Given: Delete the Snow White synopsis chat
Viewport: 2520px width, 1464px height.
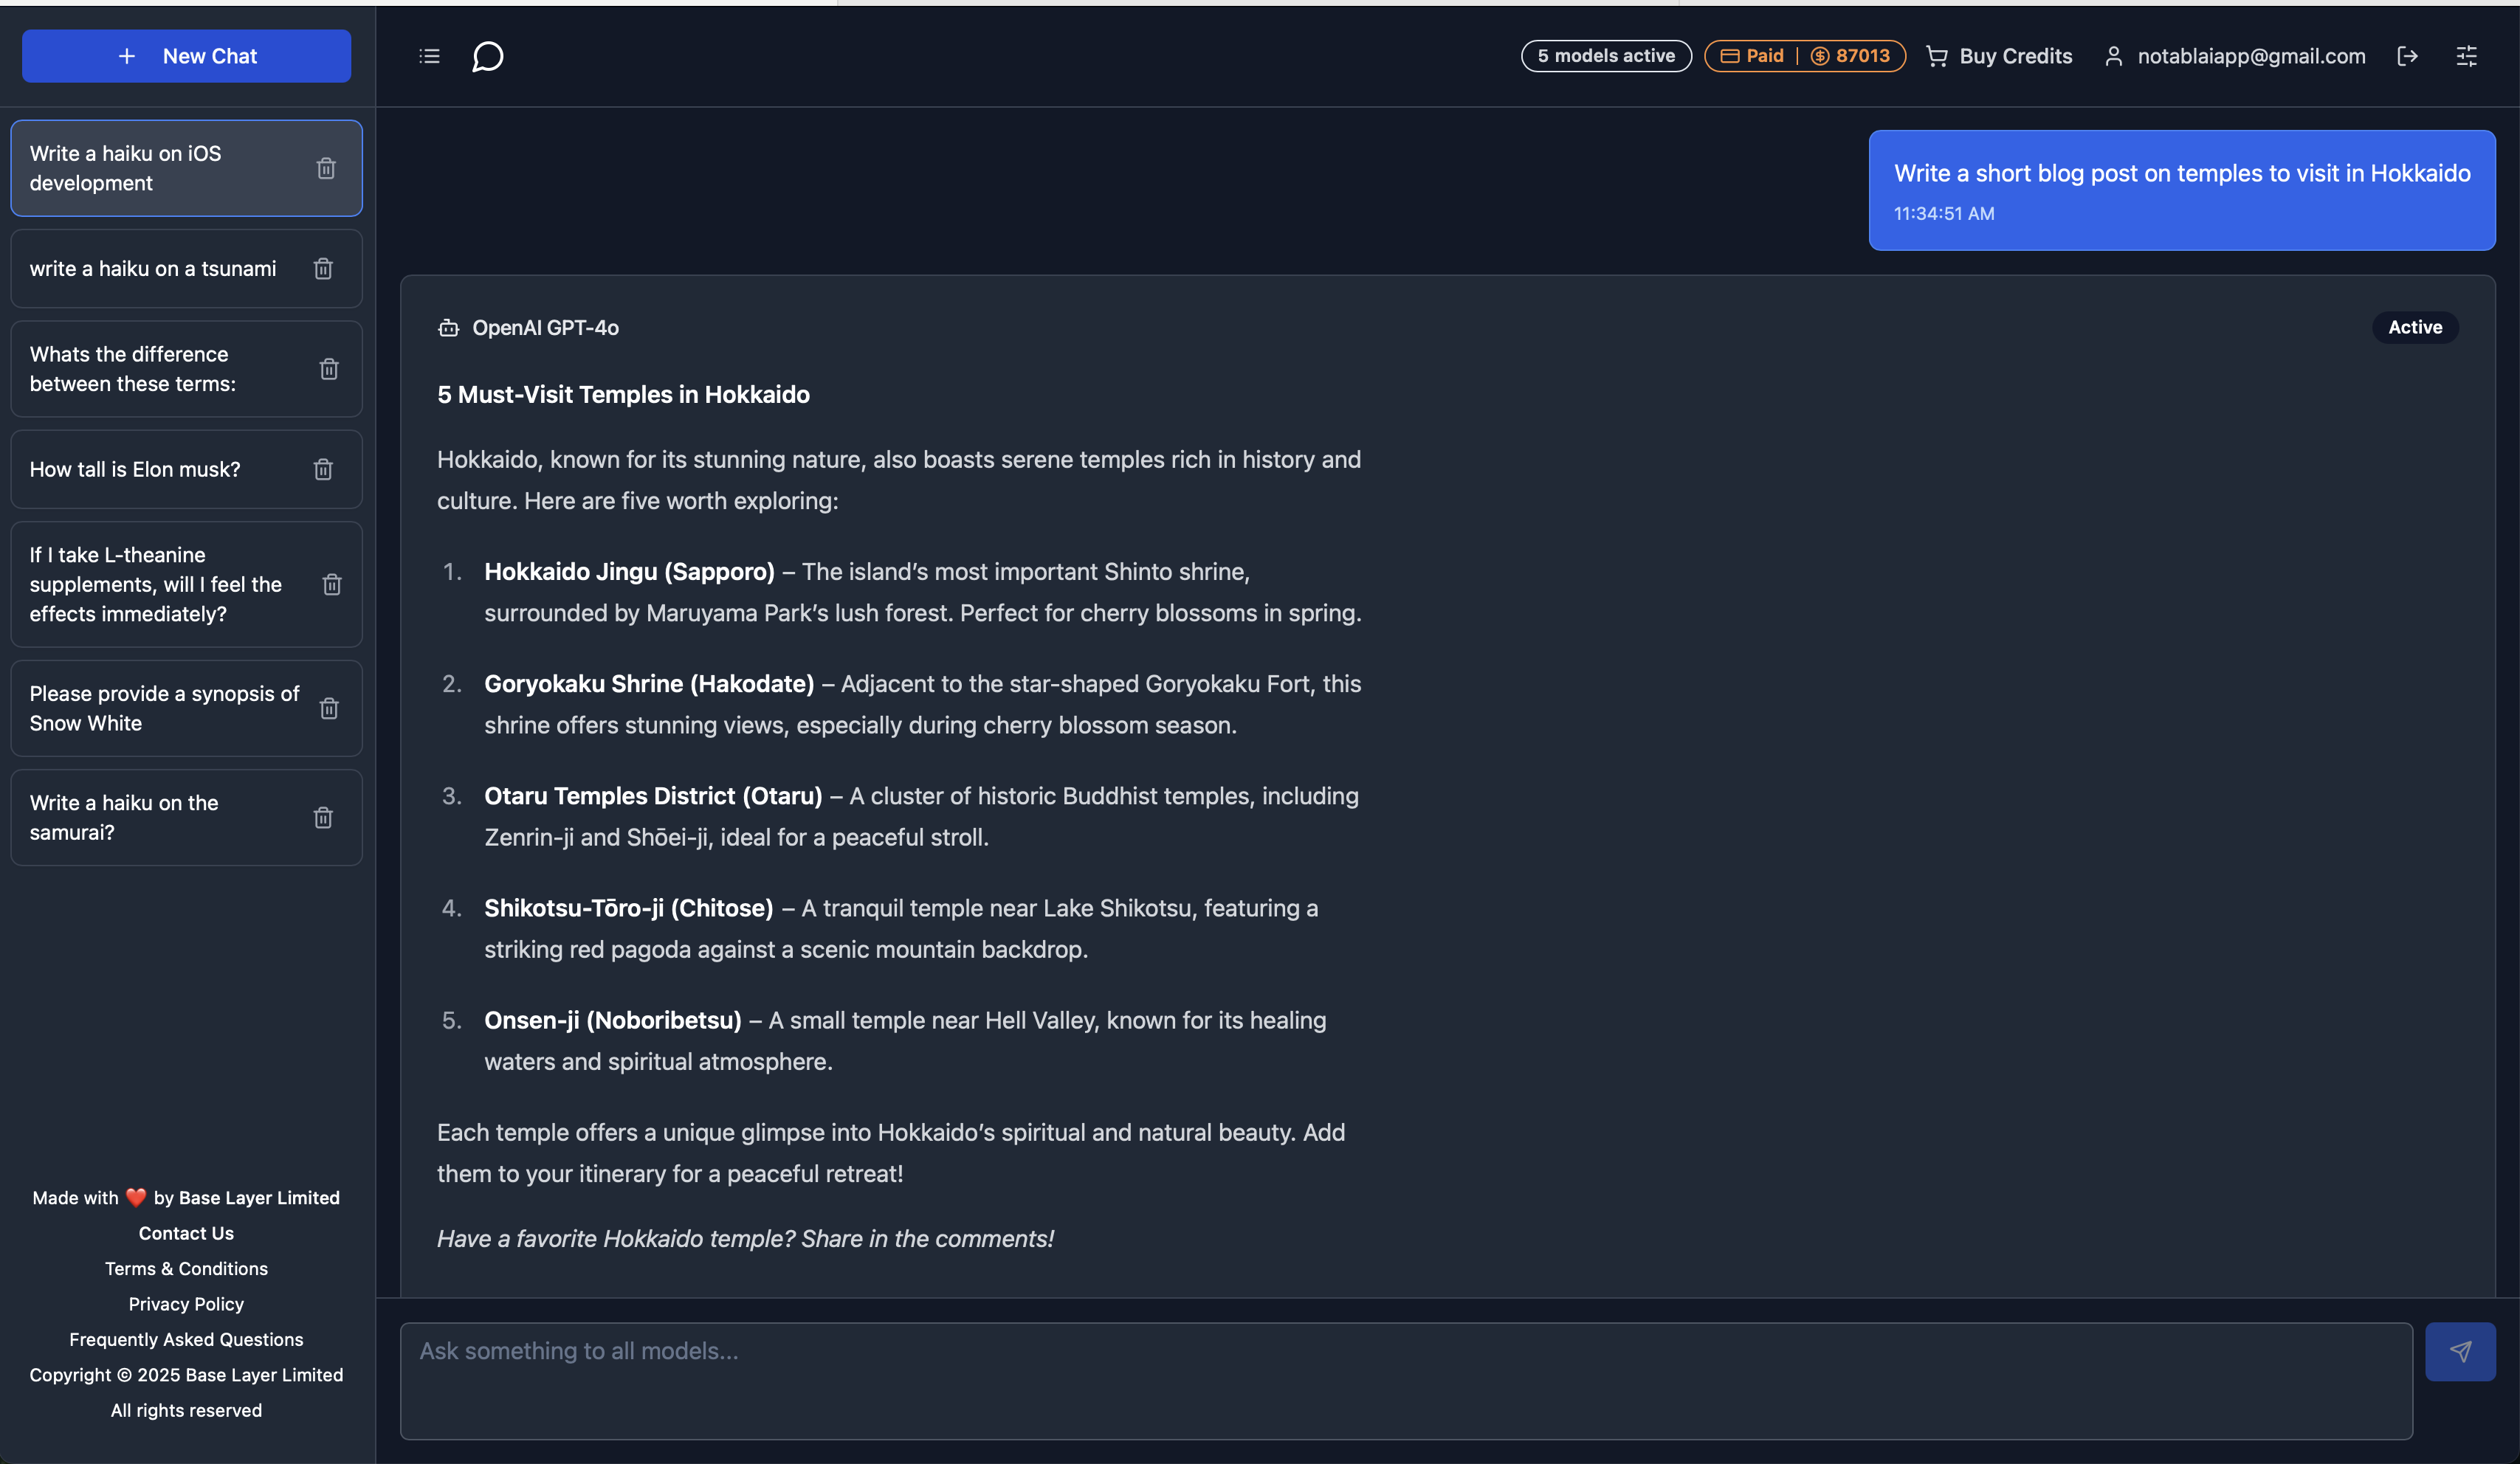Looking at the screenshot, I should tap(329, 708).
